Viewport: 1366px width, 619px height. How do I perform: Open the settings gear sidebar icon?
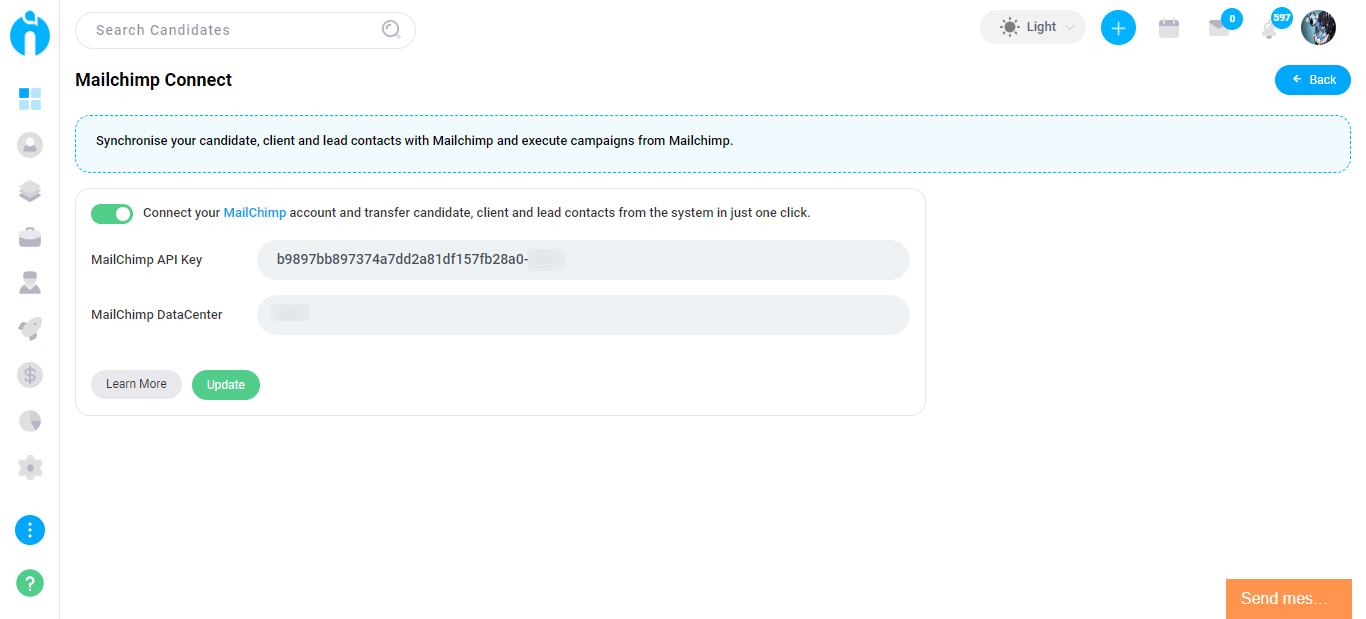click(x=30, y=467)
